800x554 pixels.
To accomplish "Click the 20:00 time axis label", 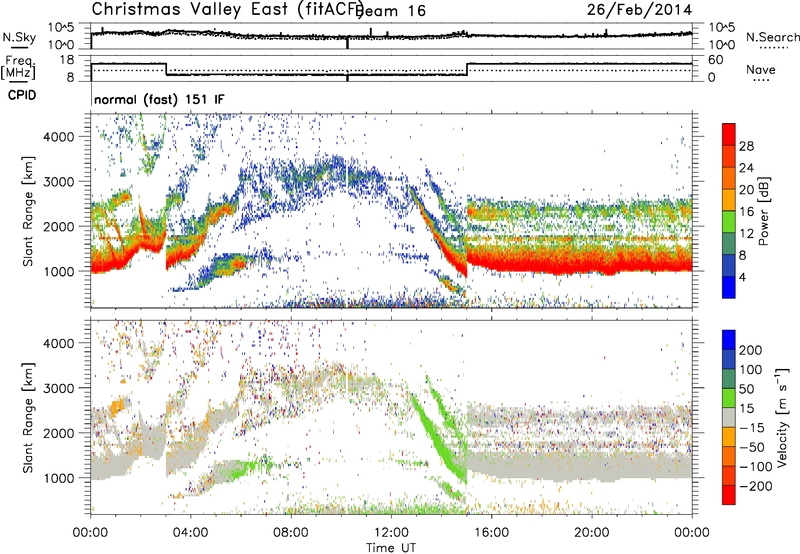I will tap(591, 533).
